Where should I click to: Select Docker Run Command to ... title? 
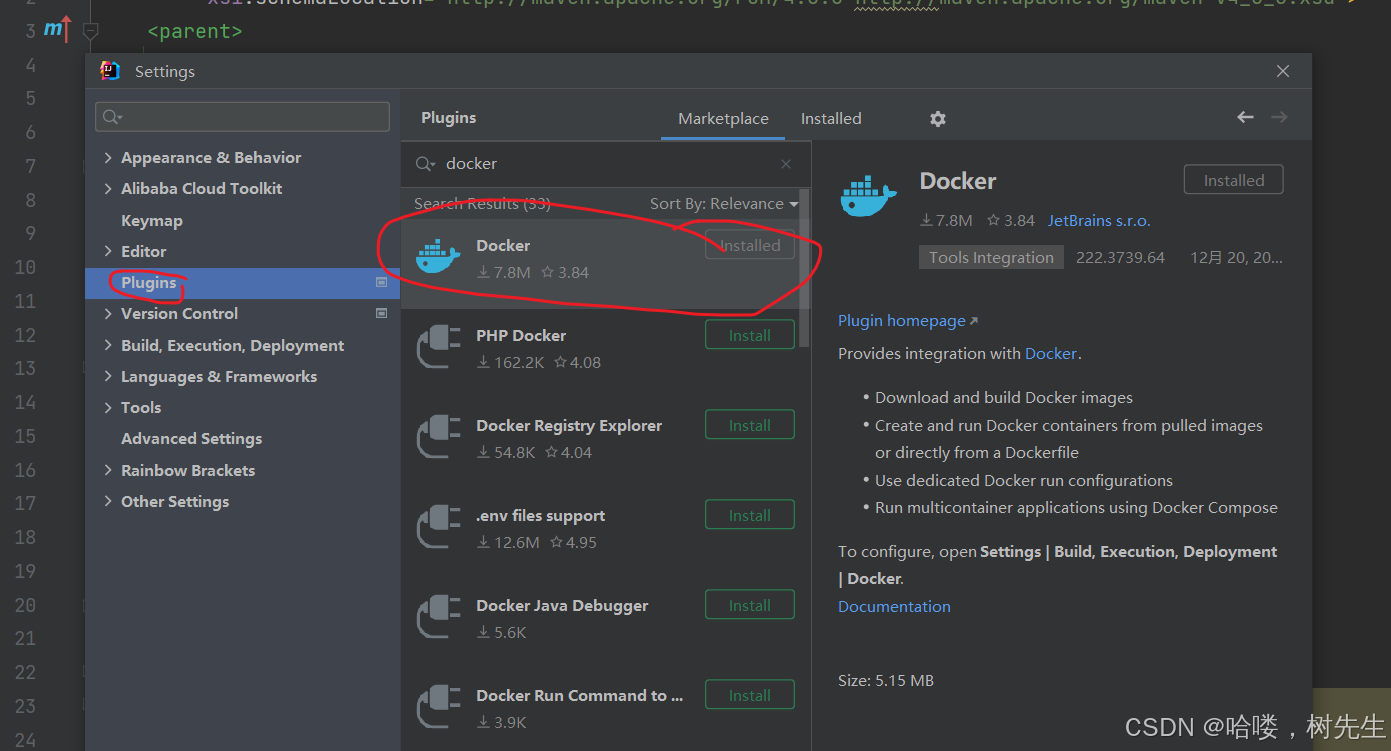click(x=580, y=696)
